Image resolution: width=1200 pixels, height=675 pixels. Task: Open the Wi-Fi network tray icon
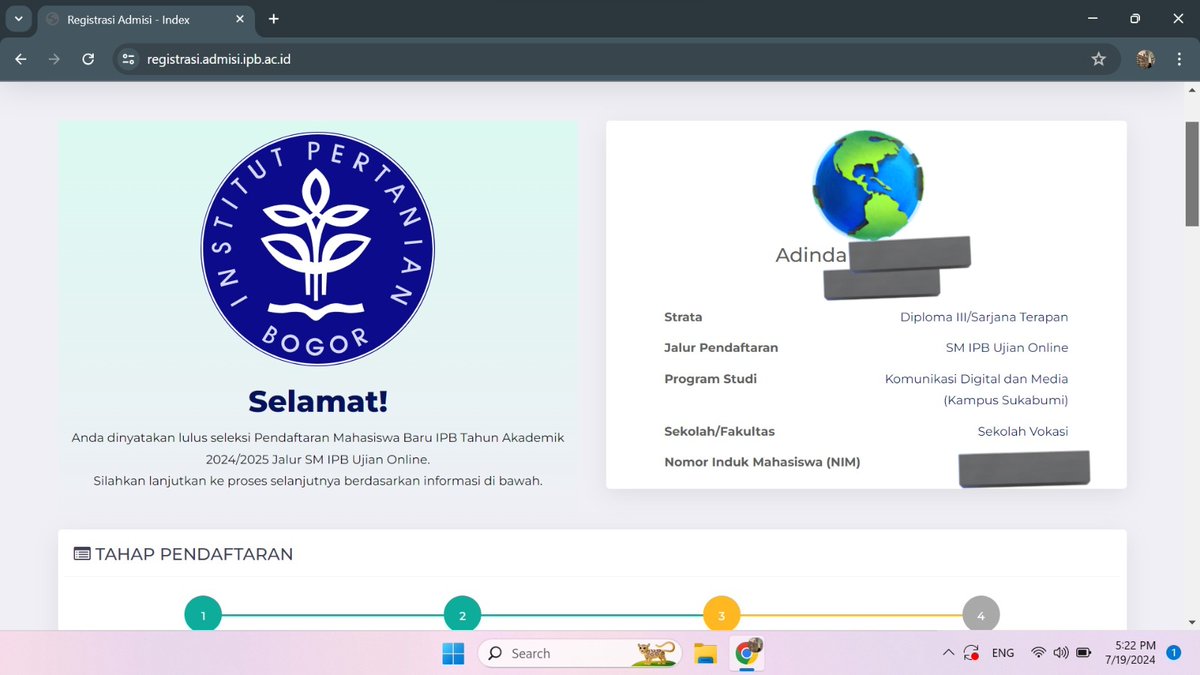pyautogui.click(x=1038, y=653)
